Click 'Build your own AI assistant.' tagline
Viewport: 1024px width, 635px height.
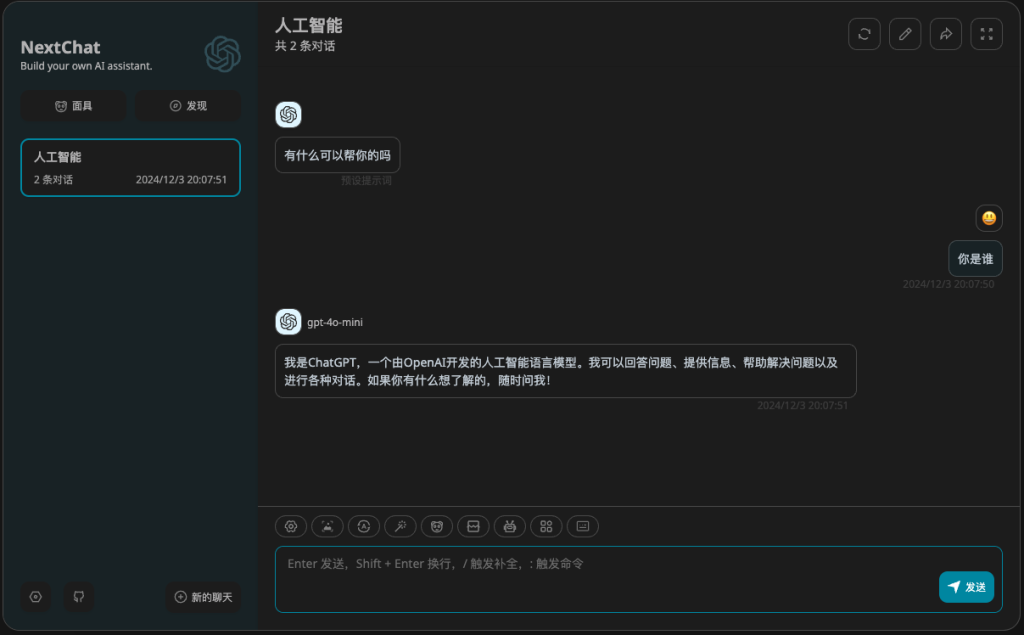tap(86, 66)
